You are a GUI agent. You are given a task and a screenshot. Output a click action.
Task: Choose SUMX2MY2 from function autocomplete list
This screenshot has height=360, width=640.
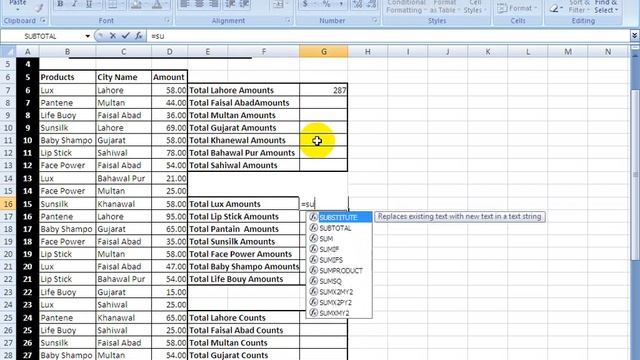pyautogui.click(x=339, y=292)
